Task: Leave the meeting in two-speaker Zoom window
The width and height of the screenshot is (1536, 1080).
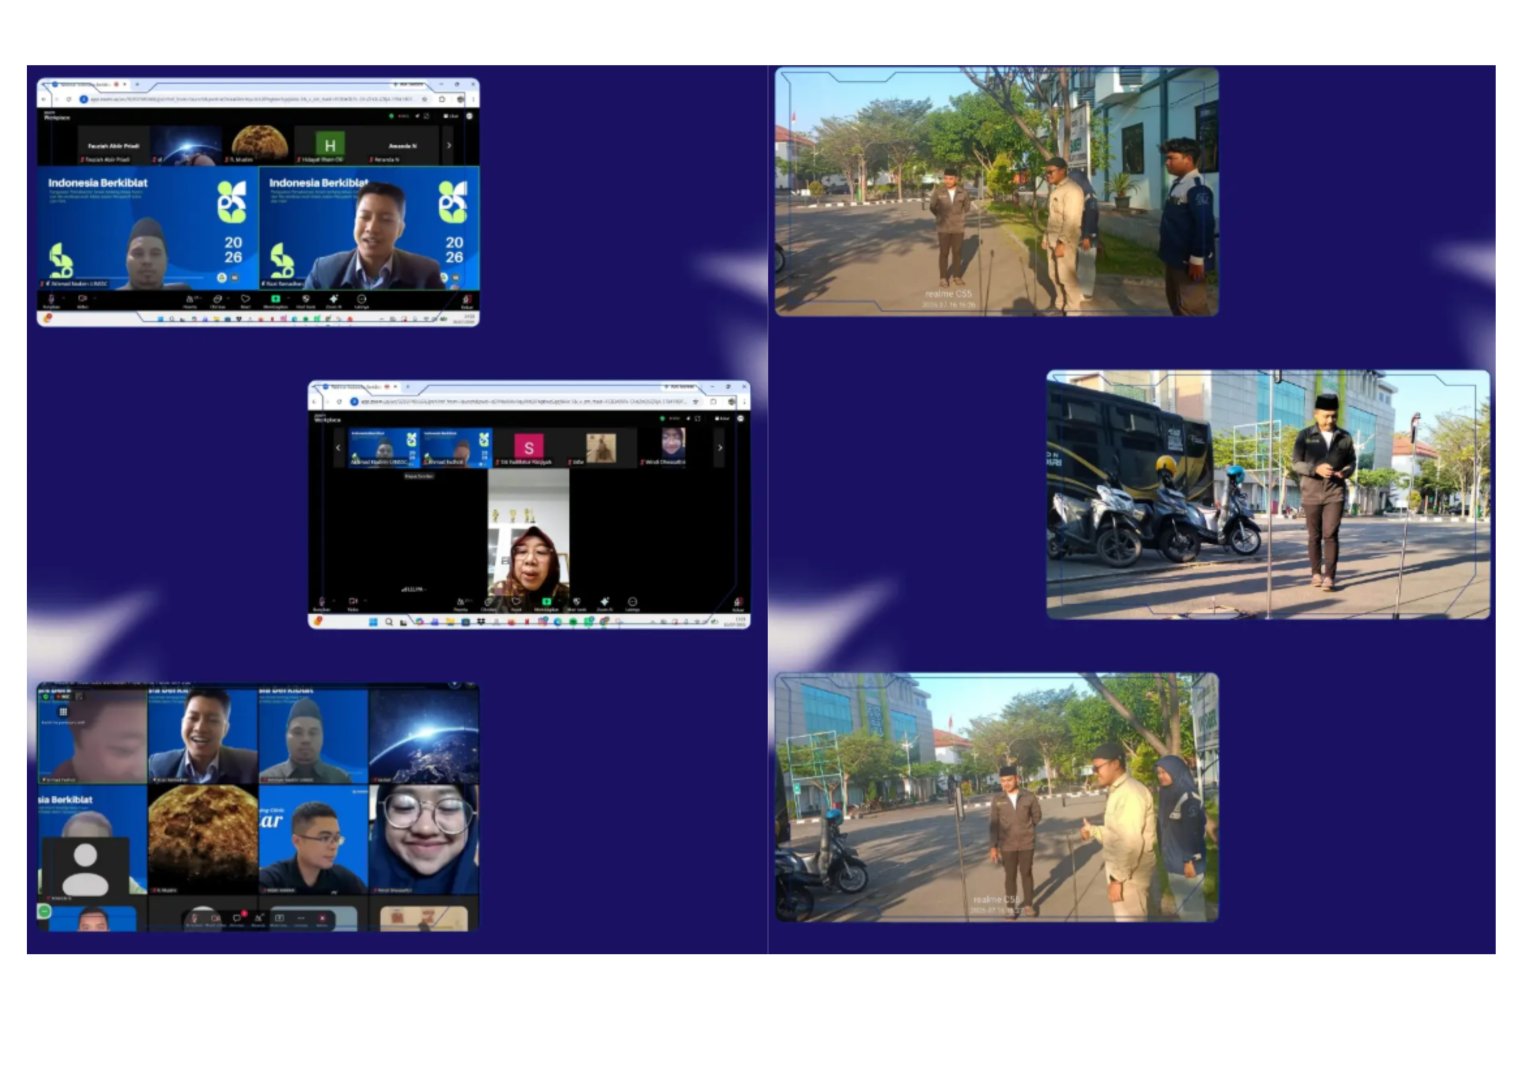Action: [x=466, y=300]
